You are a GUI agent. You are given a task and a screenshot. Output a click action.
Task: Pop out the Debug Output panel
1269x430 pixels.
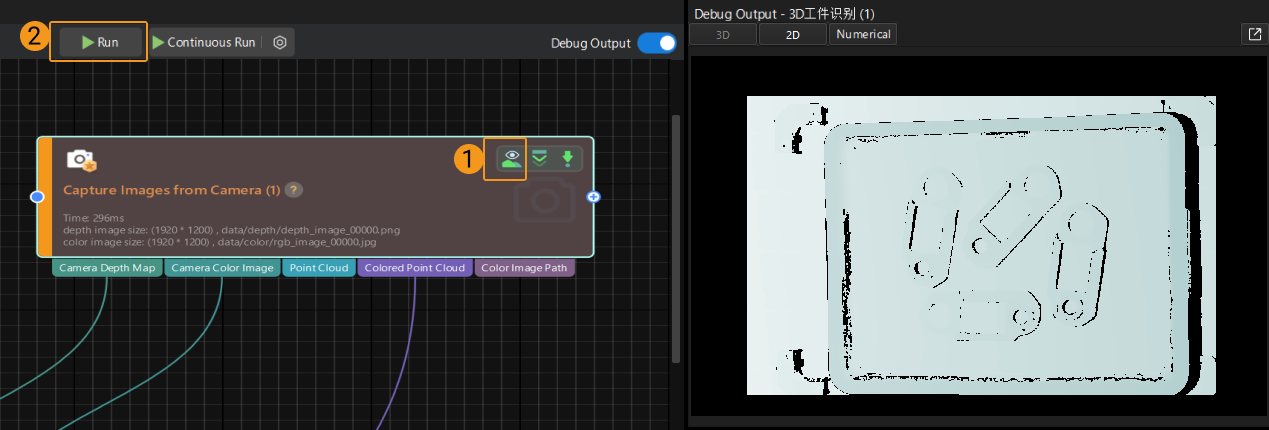pyautogui.click(x=1254, y=34)
